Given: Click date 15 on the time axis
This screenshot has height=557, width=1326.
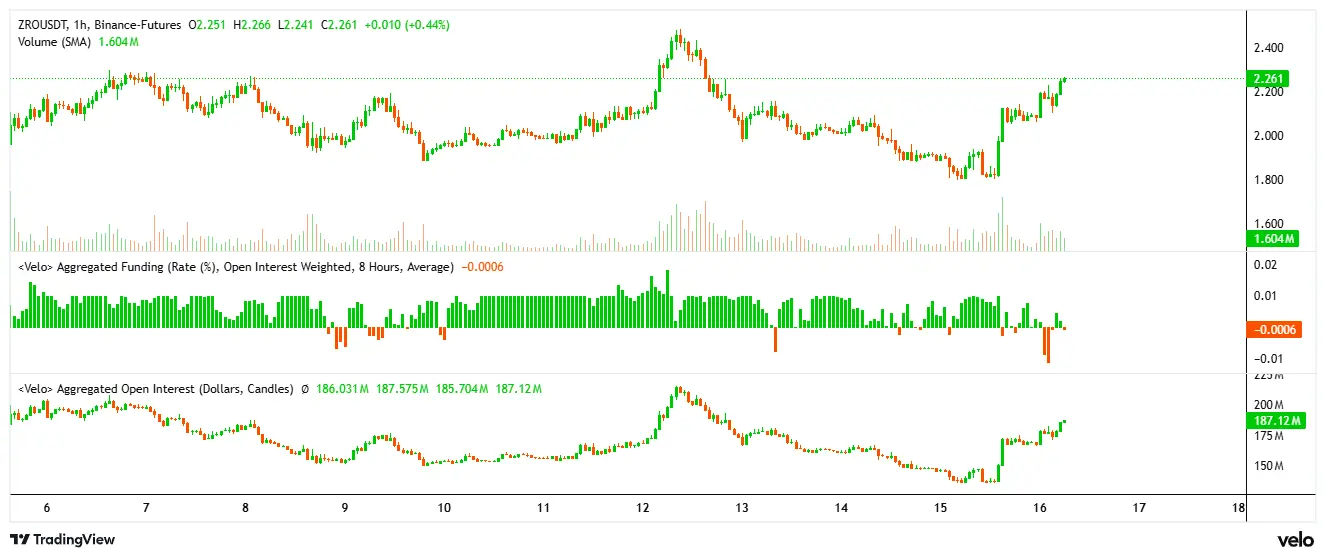Looking at the screenshot, I should tap(940, 508).
